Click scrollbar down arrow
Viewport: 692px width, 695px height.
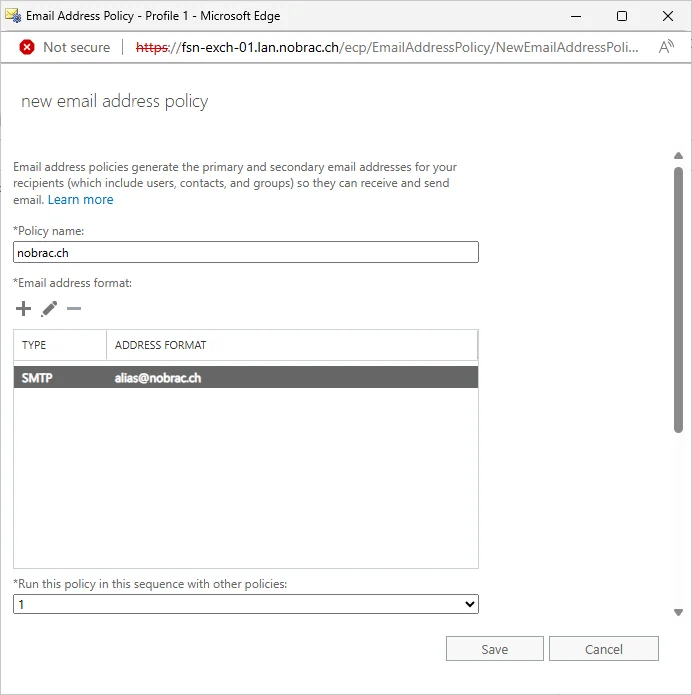coord(678,613)
